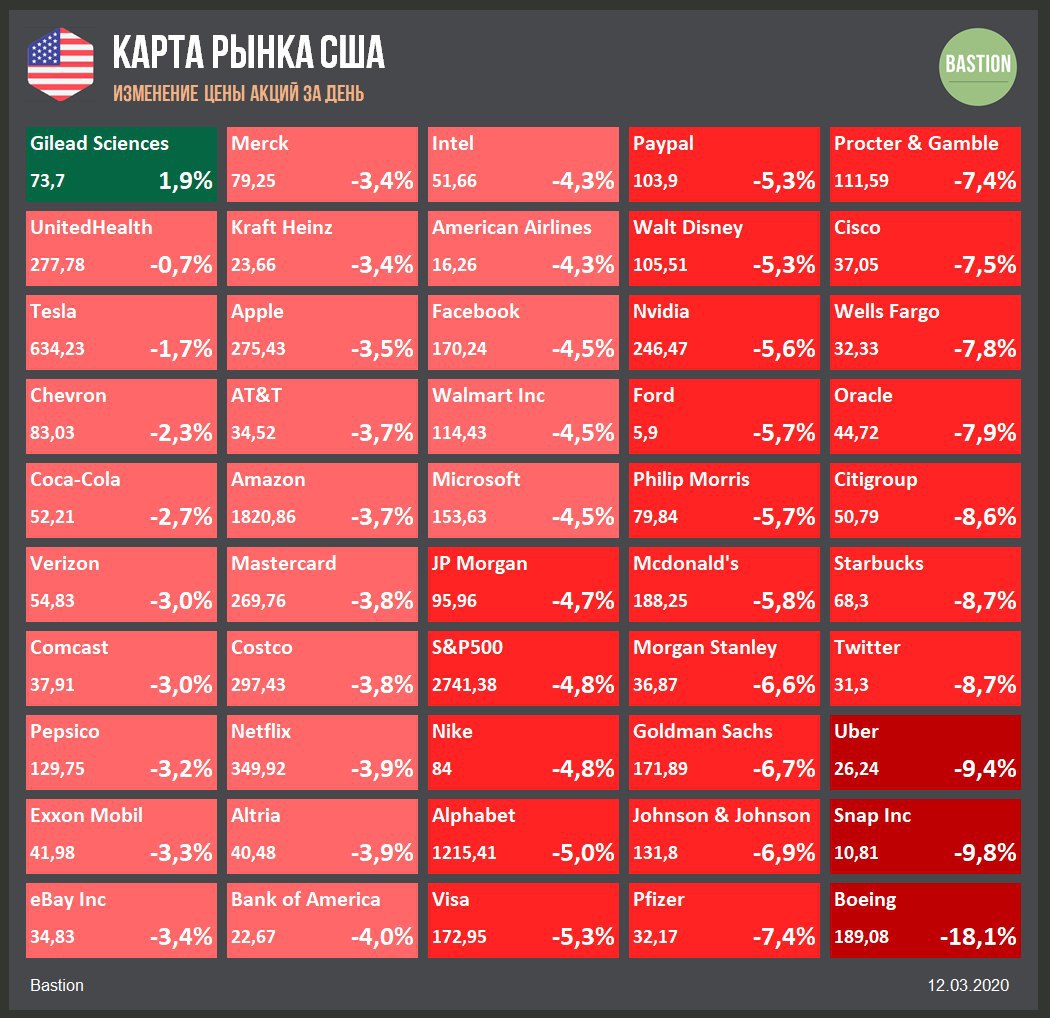The height and width of the screenshot is (1018, 1050).
Task: Select the Netflix stock tile
Action: click(x=322, y=752)
